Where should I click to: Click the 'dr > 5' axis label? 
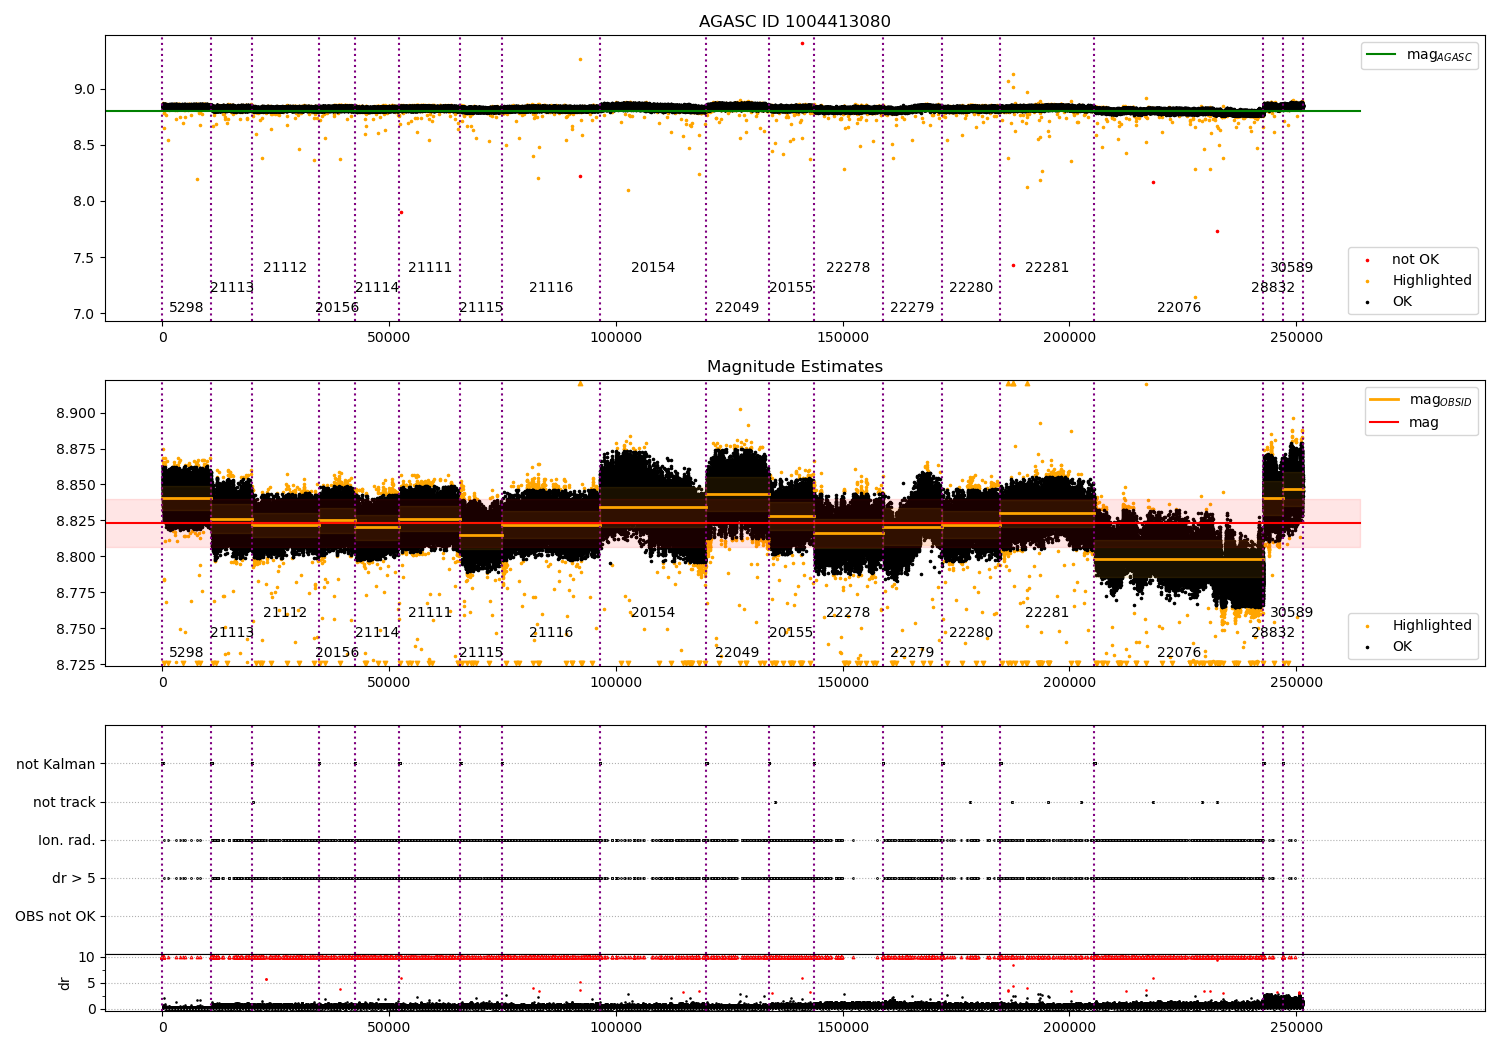[74, 878]
